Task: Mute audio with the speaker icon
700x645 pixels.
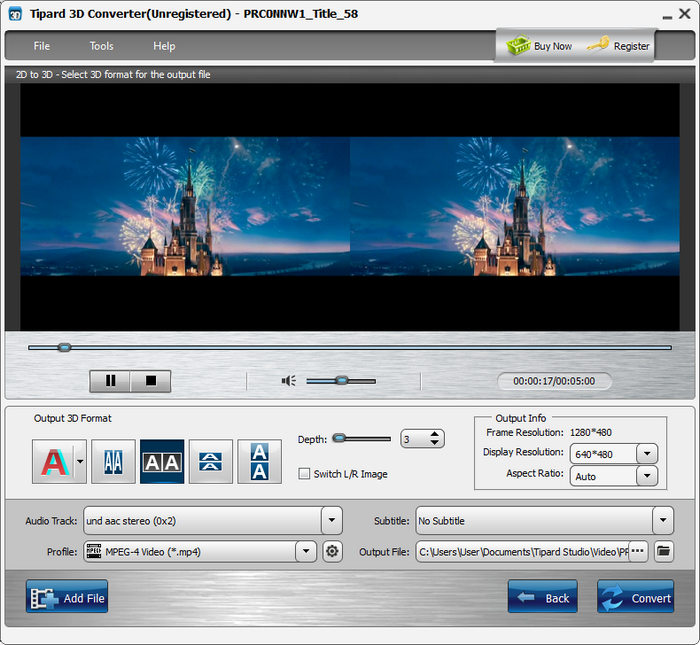Action: point(289,381)
